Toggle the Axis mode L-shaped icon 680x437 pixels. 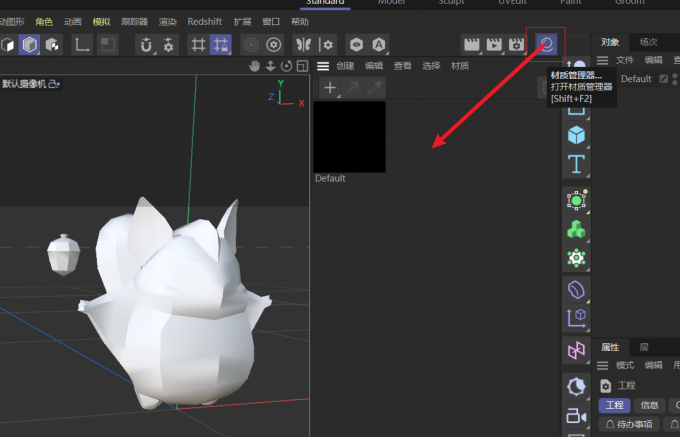(x=82, y=44)
